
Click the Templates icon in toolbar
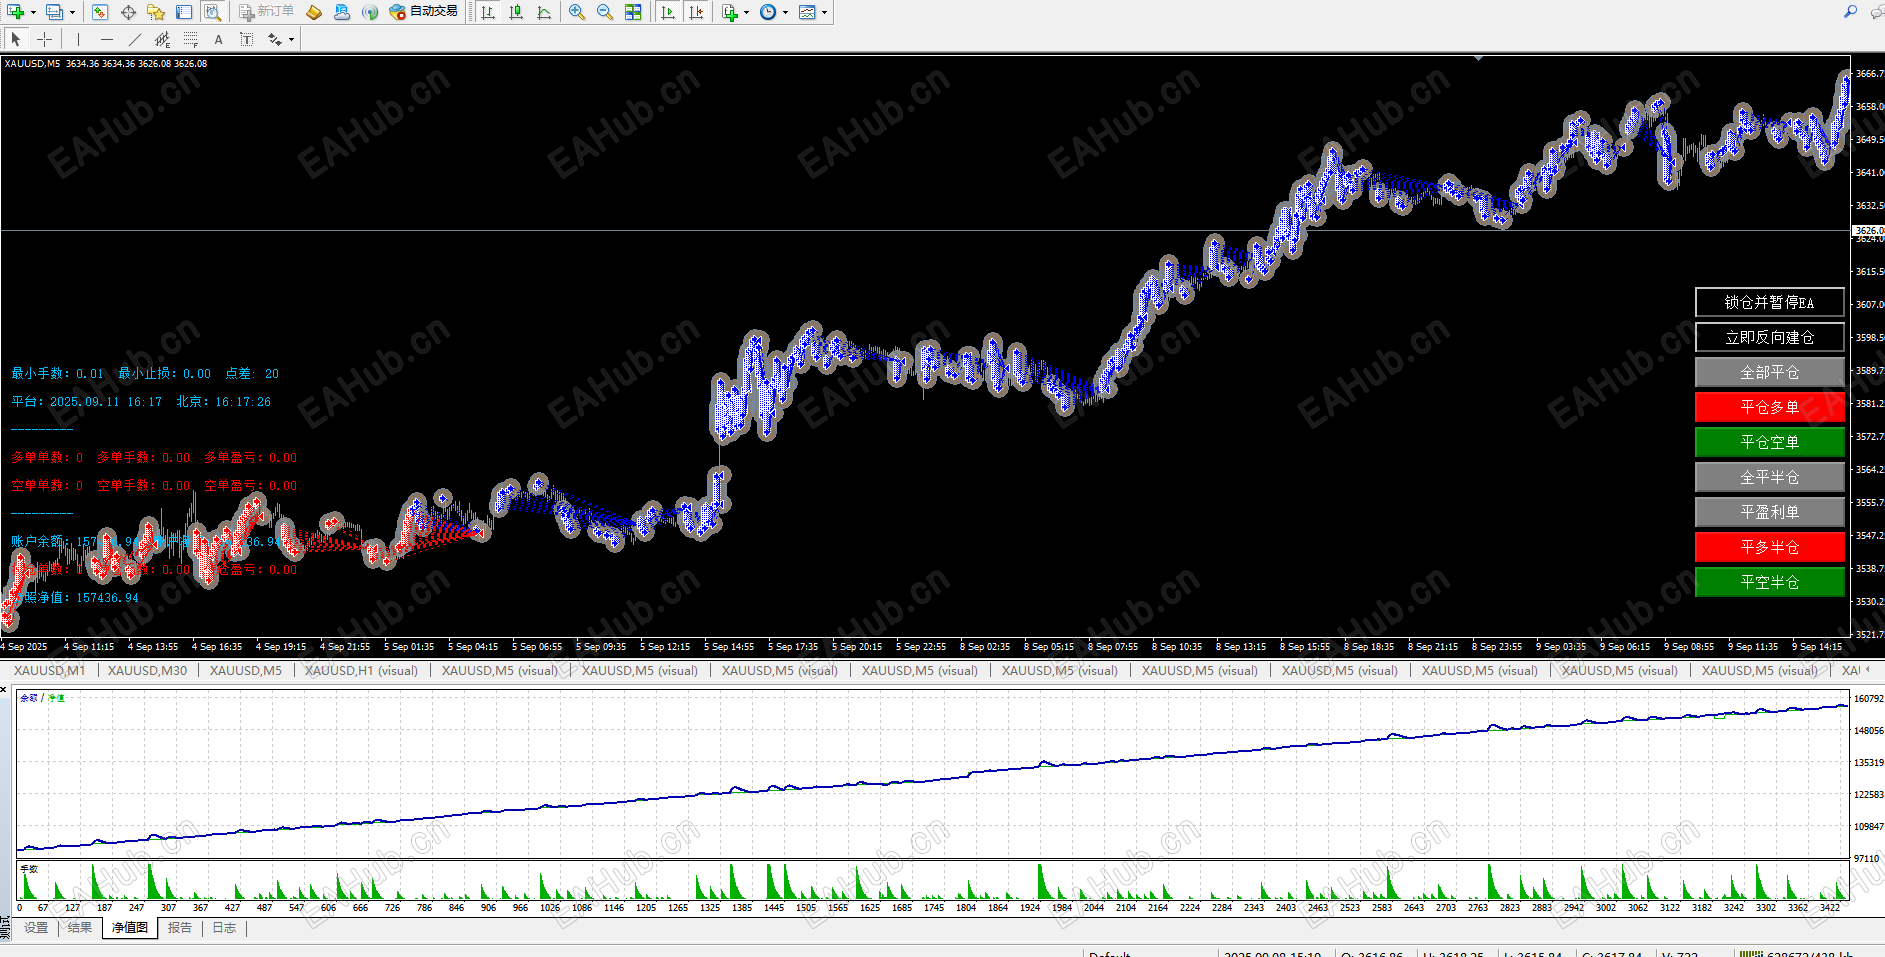click(807, 12)
